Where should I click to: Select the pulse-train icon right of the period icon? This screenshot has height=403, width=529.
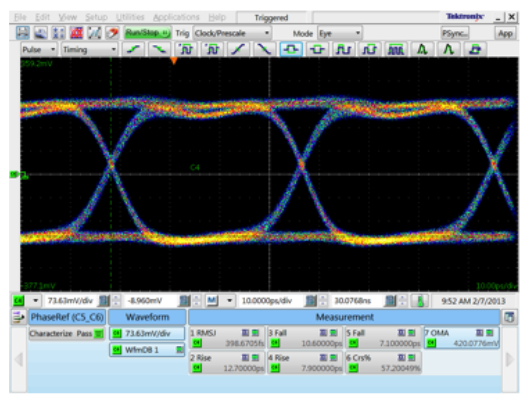[x=369, y=50]
